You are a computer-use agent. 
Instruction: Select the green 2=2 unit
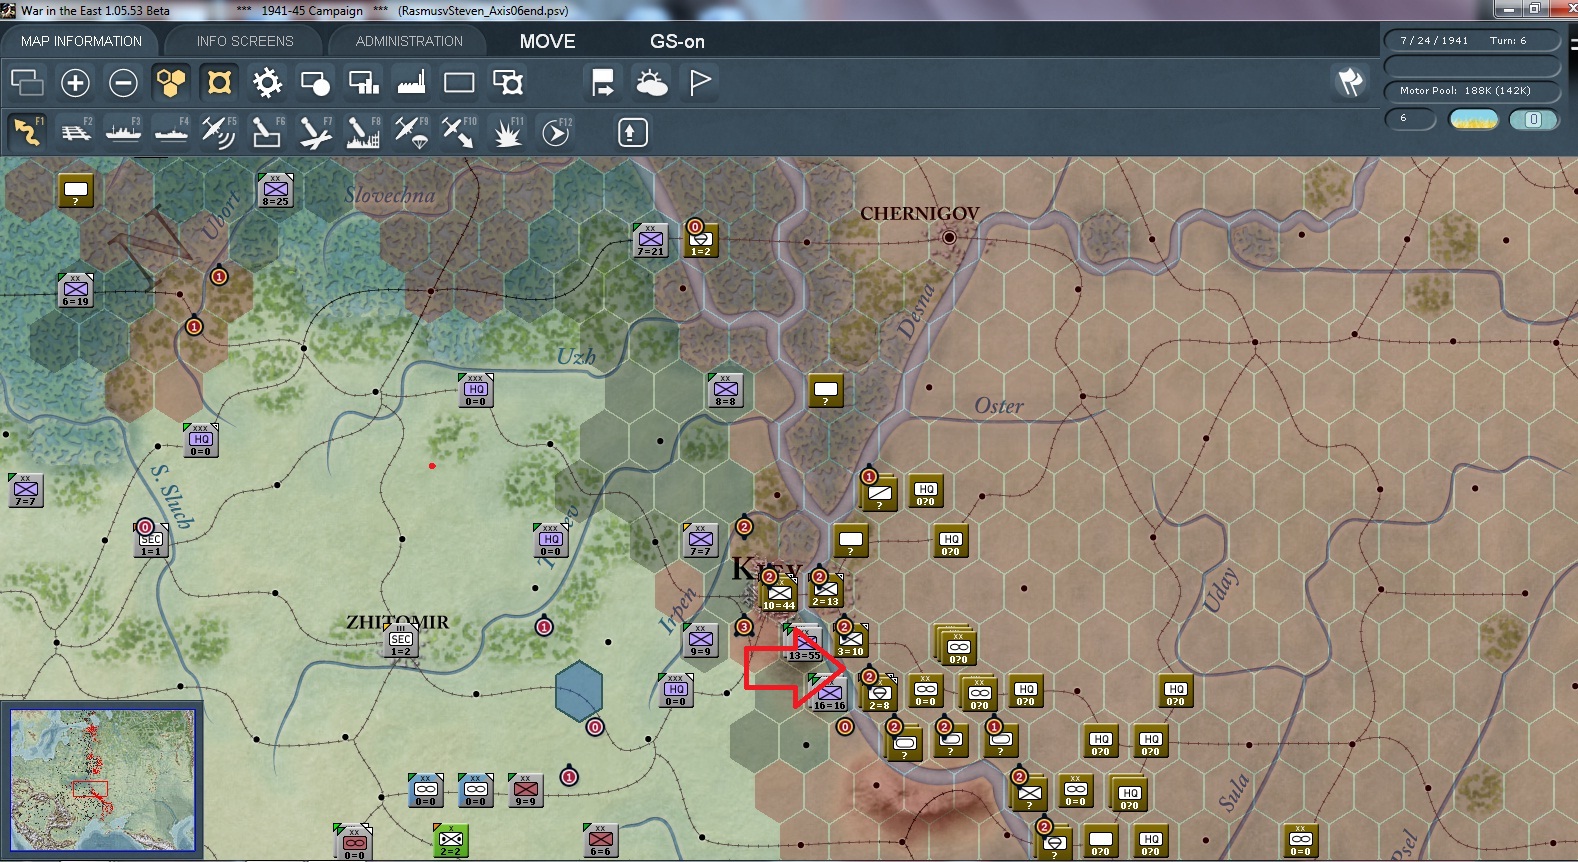pos(451,840)
